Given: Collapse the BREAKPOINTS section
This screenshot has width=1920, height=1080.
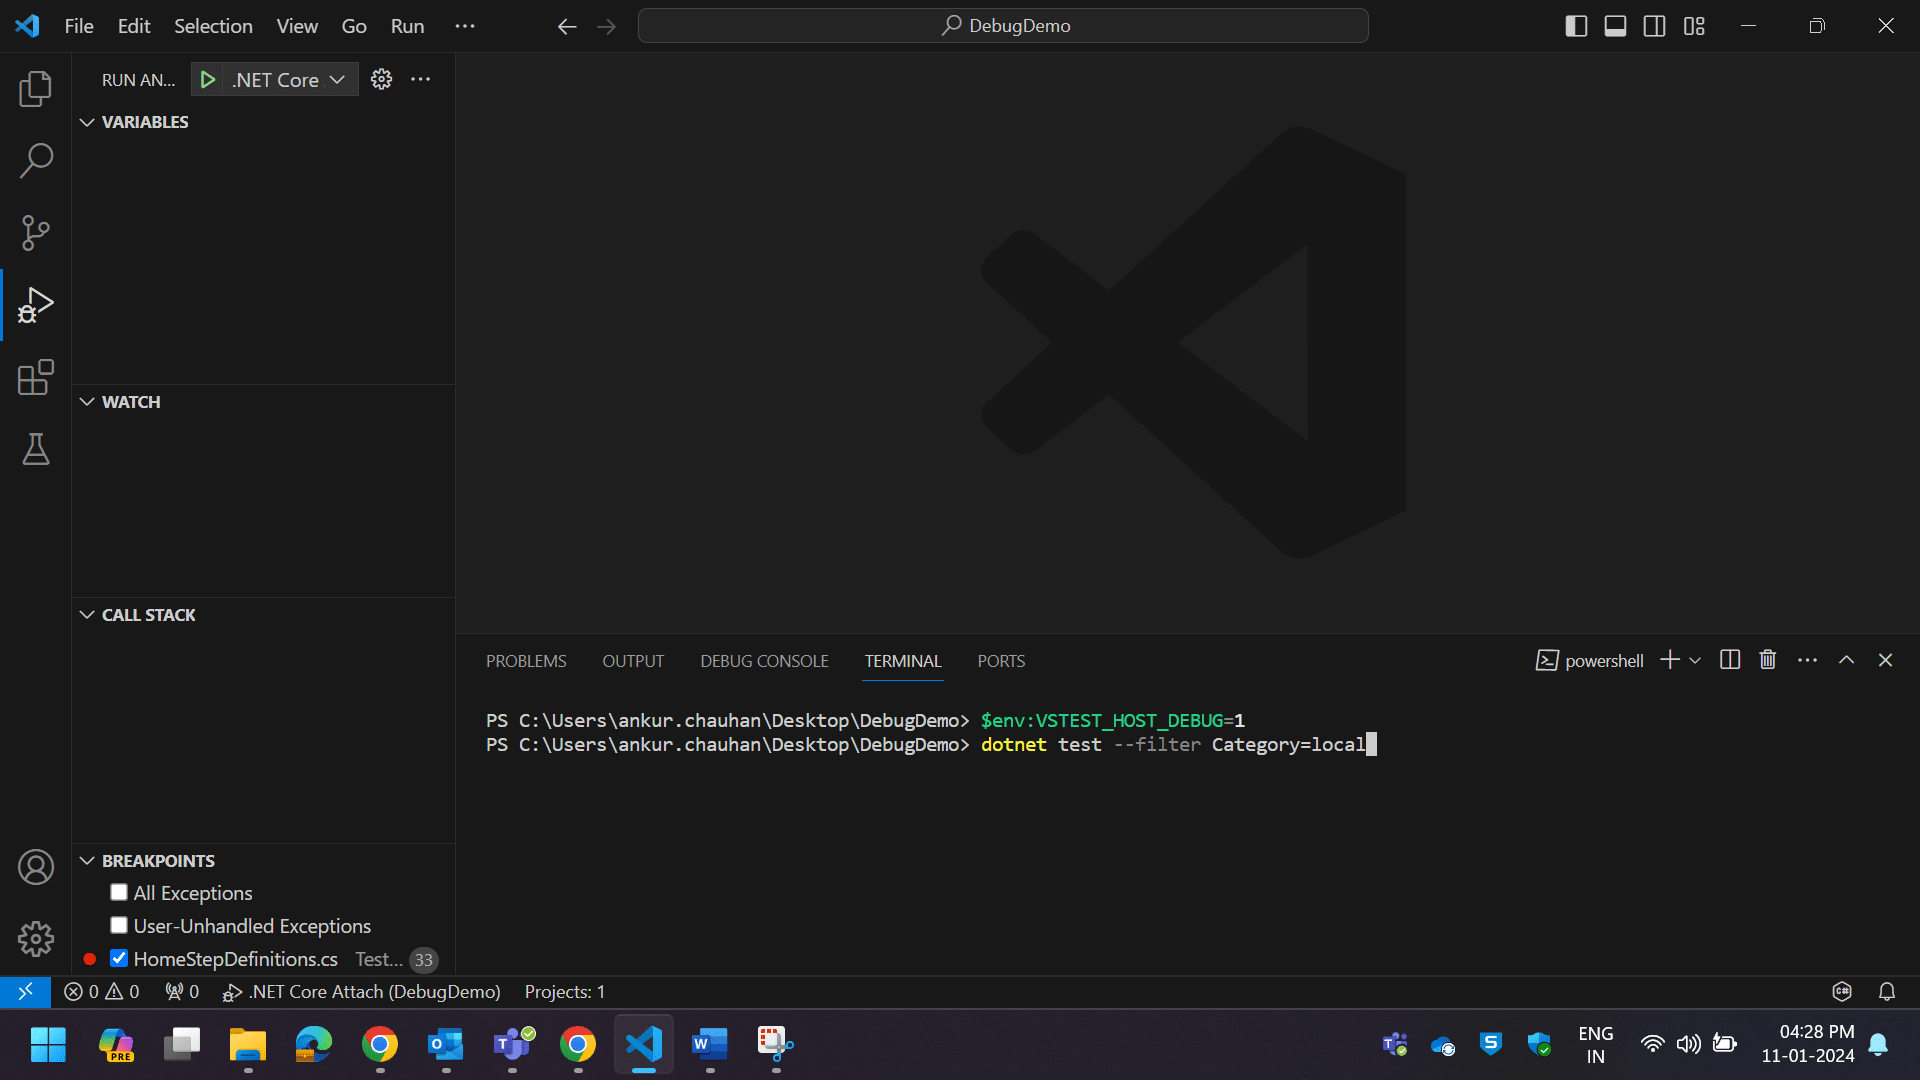Looking at the screenshot, I should pyautogui.click(x=88, y=861).
